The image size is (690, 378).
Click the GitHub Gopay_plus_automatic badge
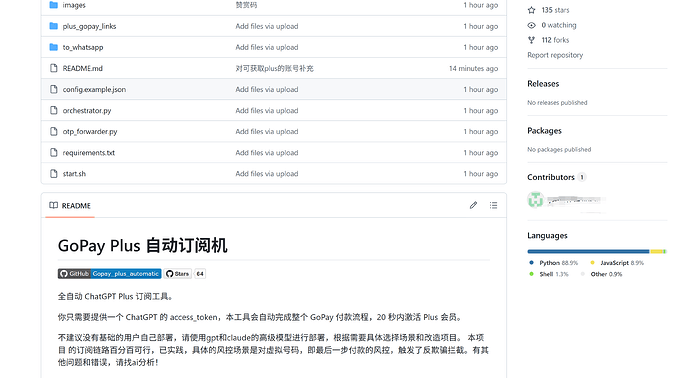pos(110,274)
